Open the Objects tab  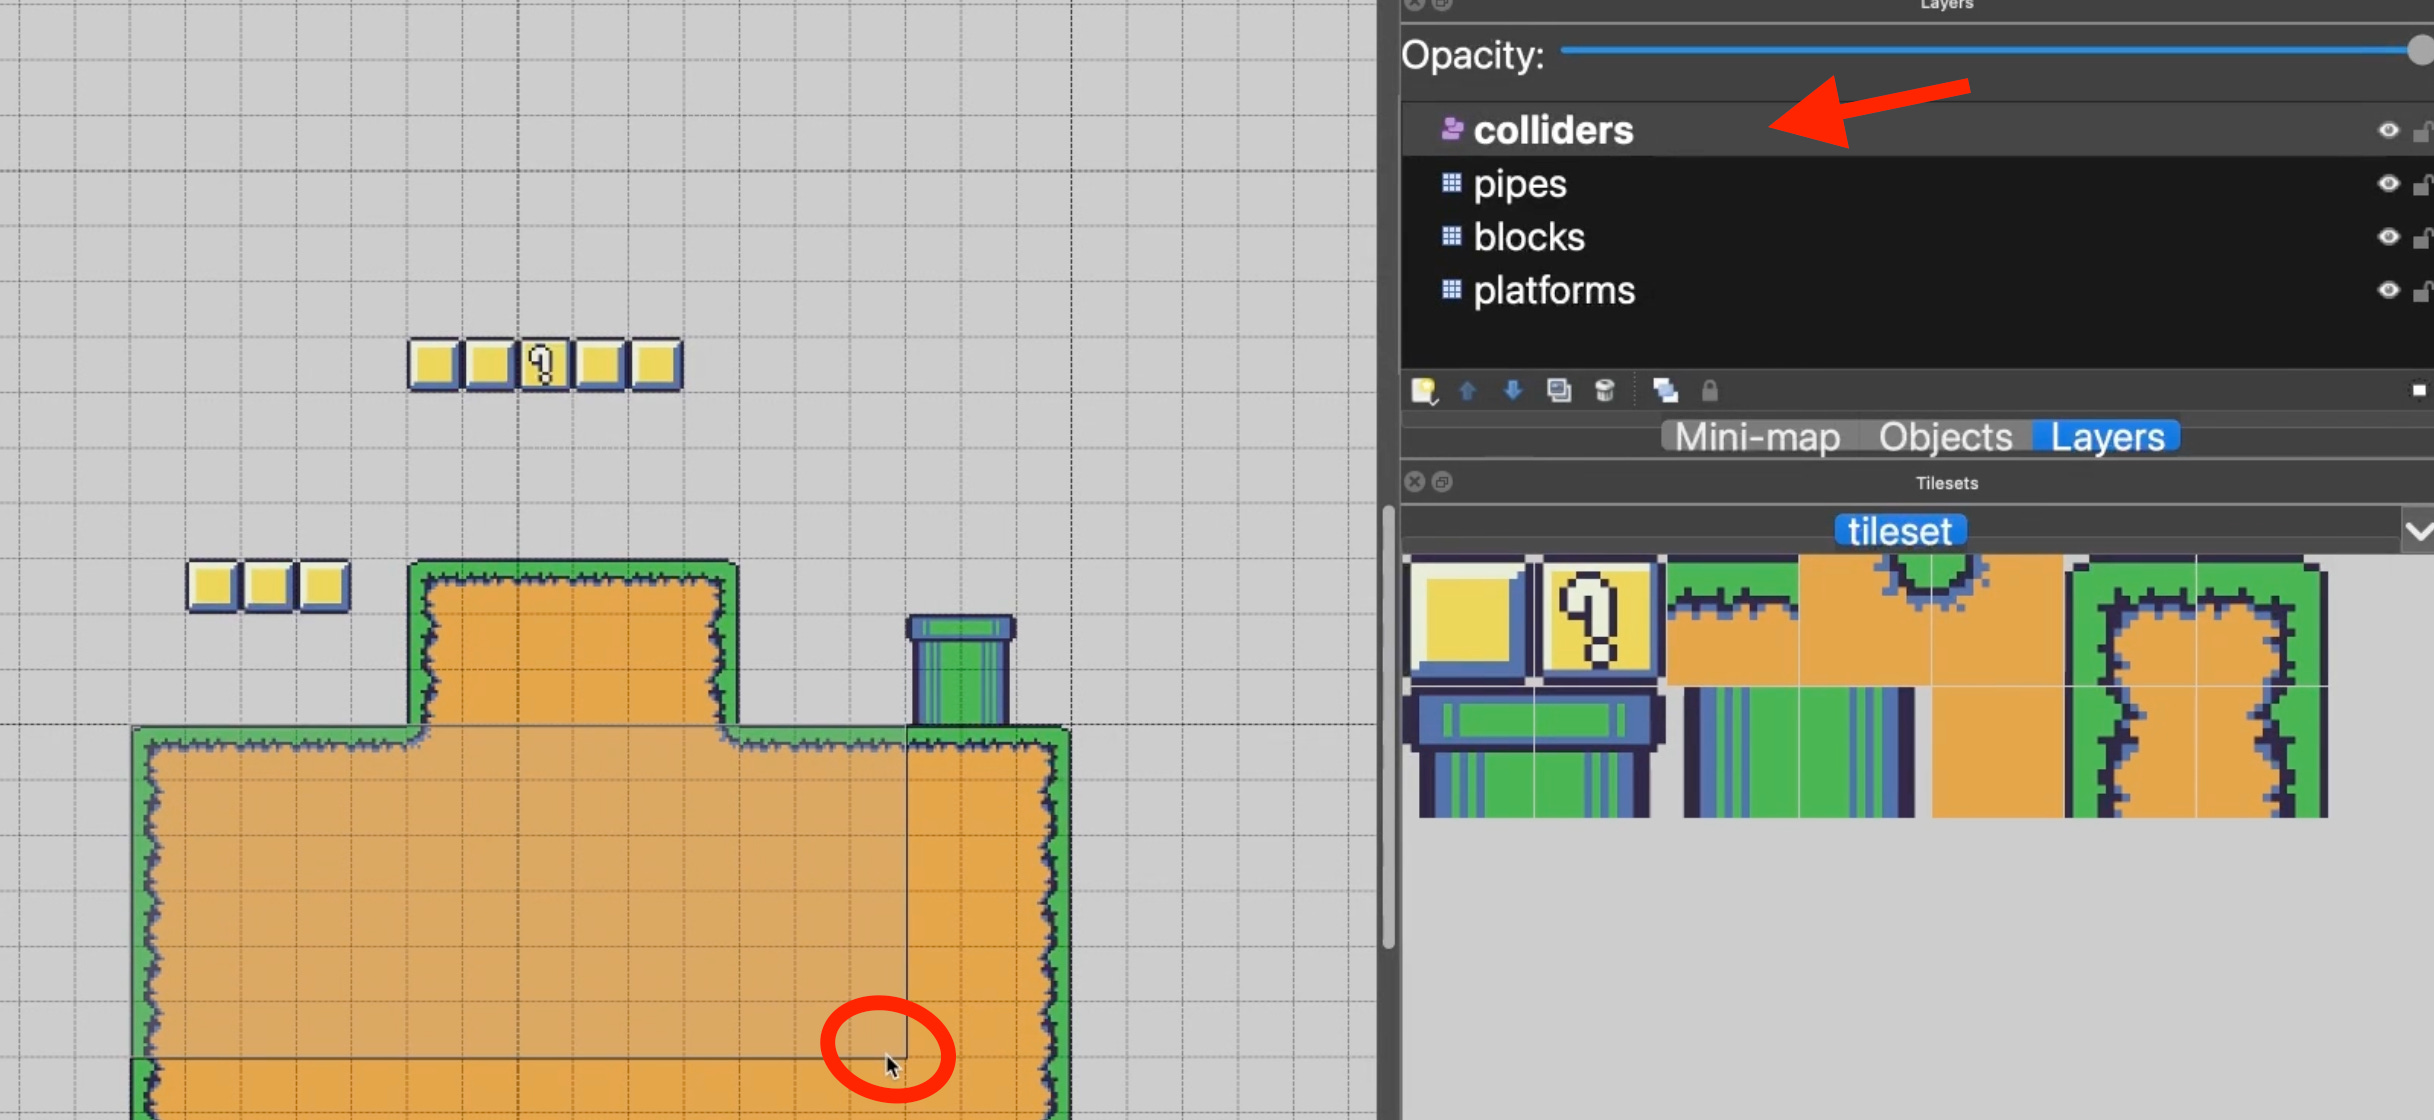1945,437
